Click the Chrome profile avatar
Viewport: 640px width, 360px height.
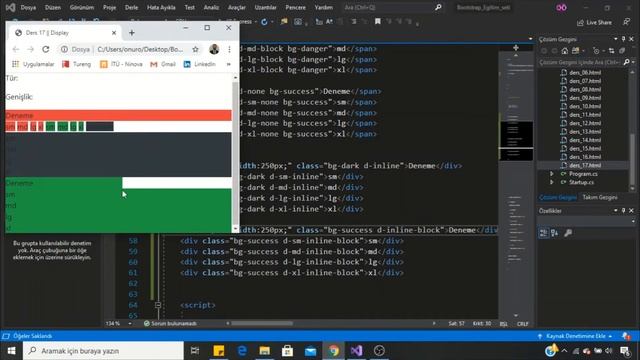coord(214,49)
